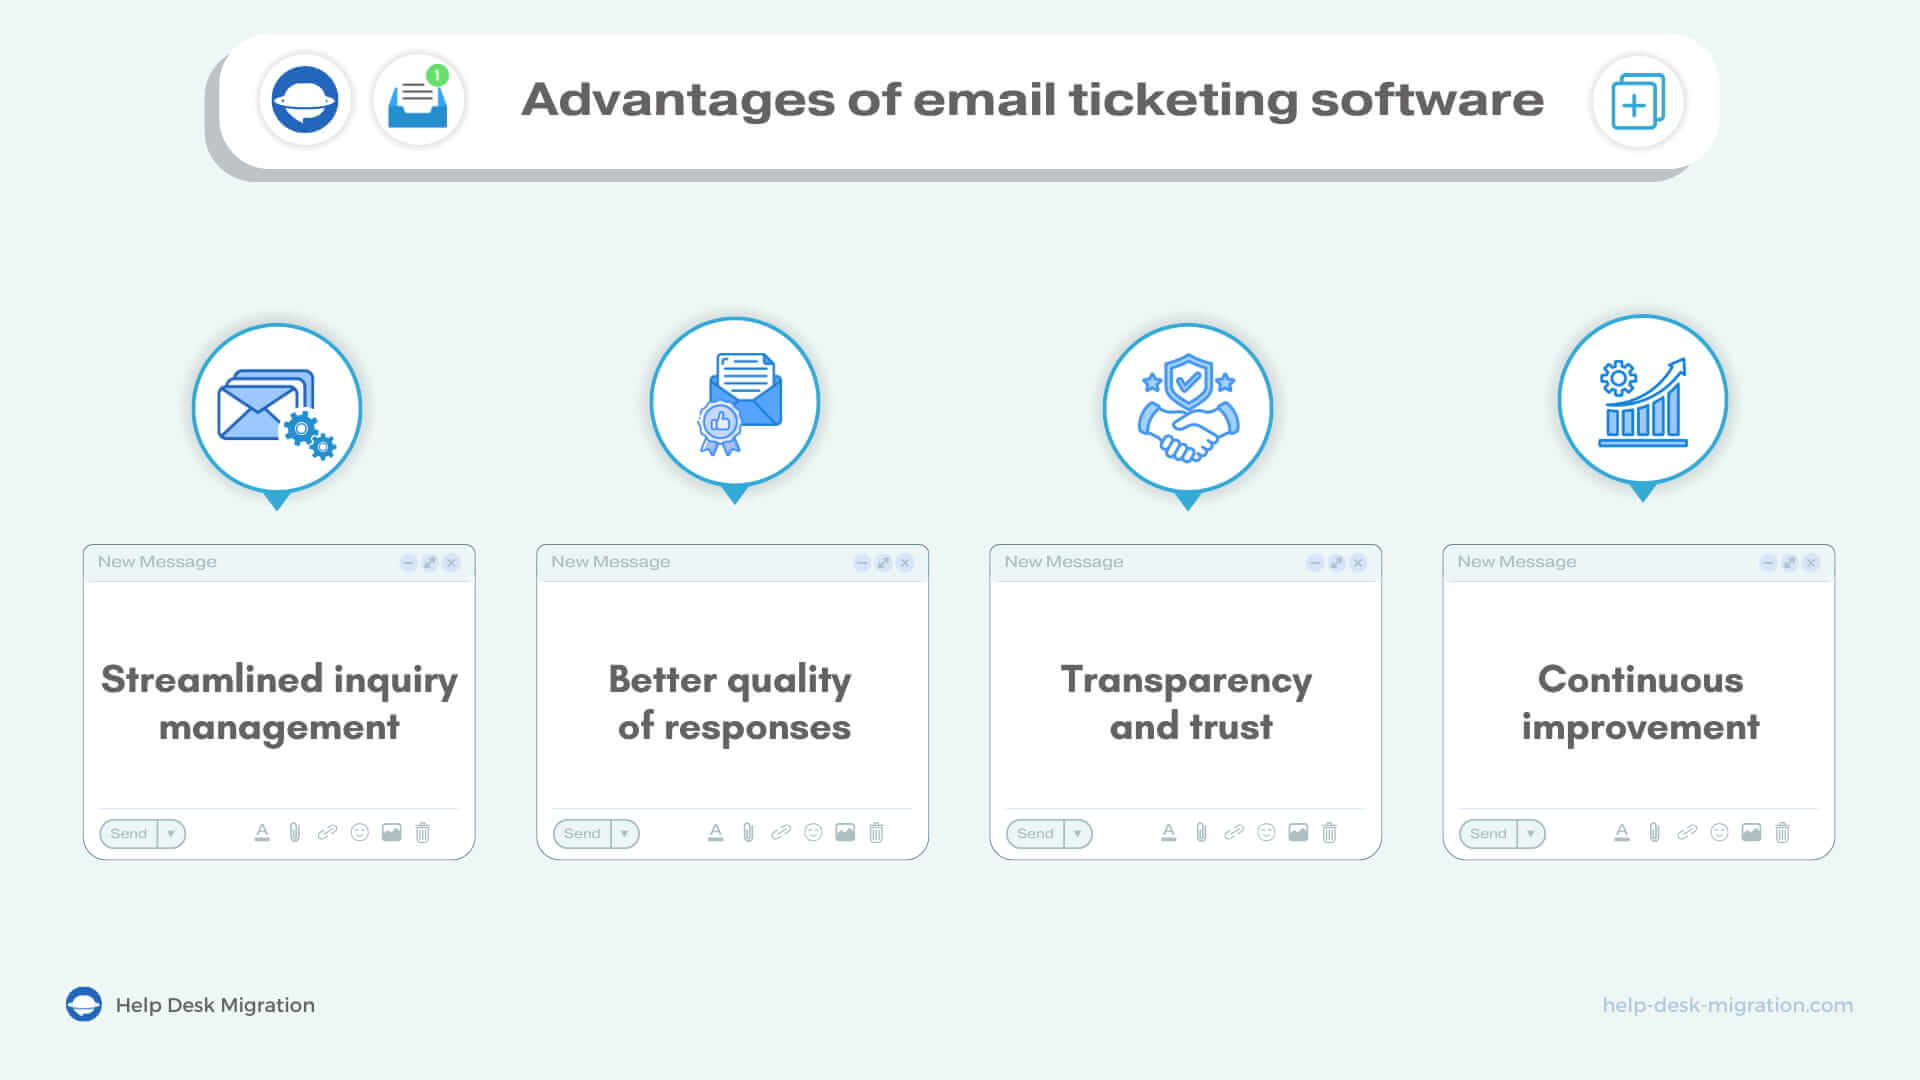Toggle image icon on Continuous Improvement card
1920x1080 pixels.
1751,832
